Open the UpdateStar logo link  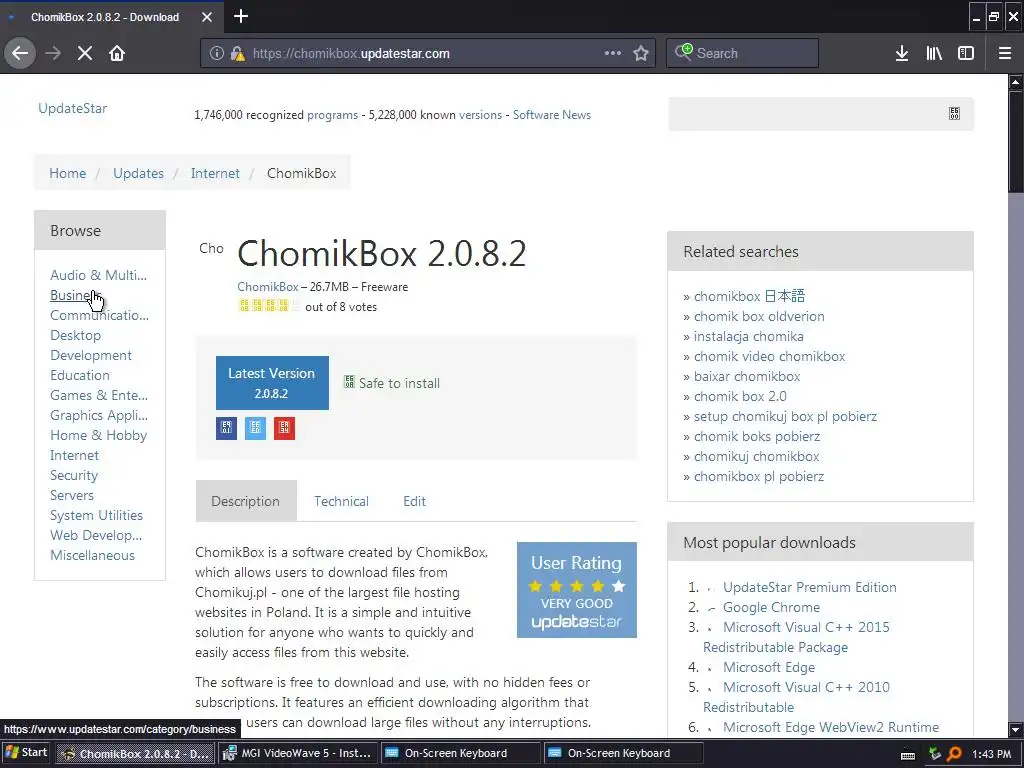72,108
